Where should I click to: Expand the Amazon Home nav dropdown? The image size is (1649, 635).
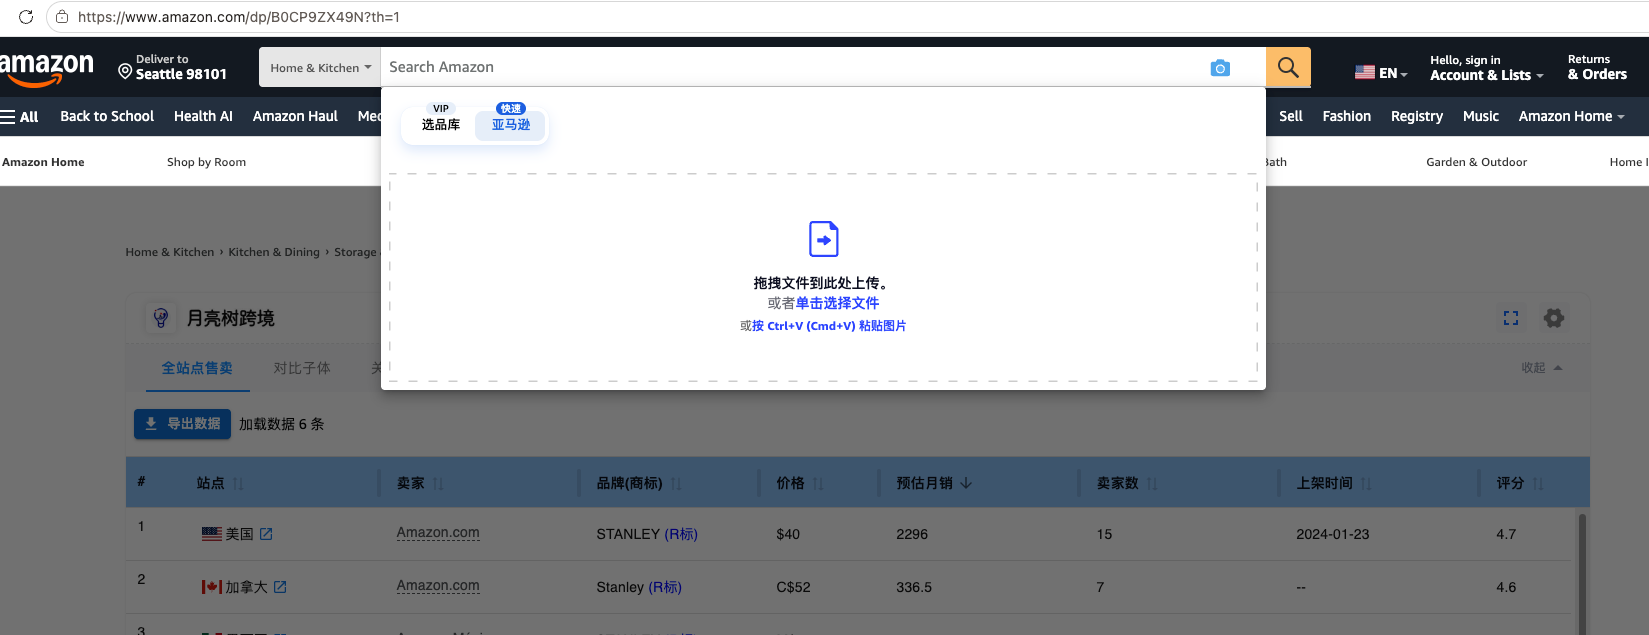coord(1571,116)
